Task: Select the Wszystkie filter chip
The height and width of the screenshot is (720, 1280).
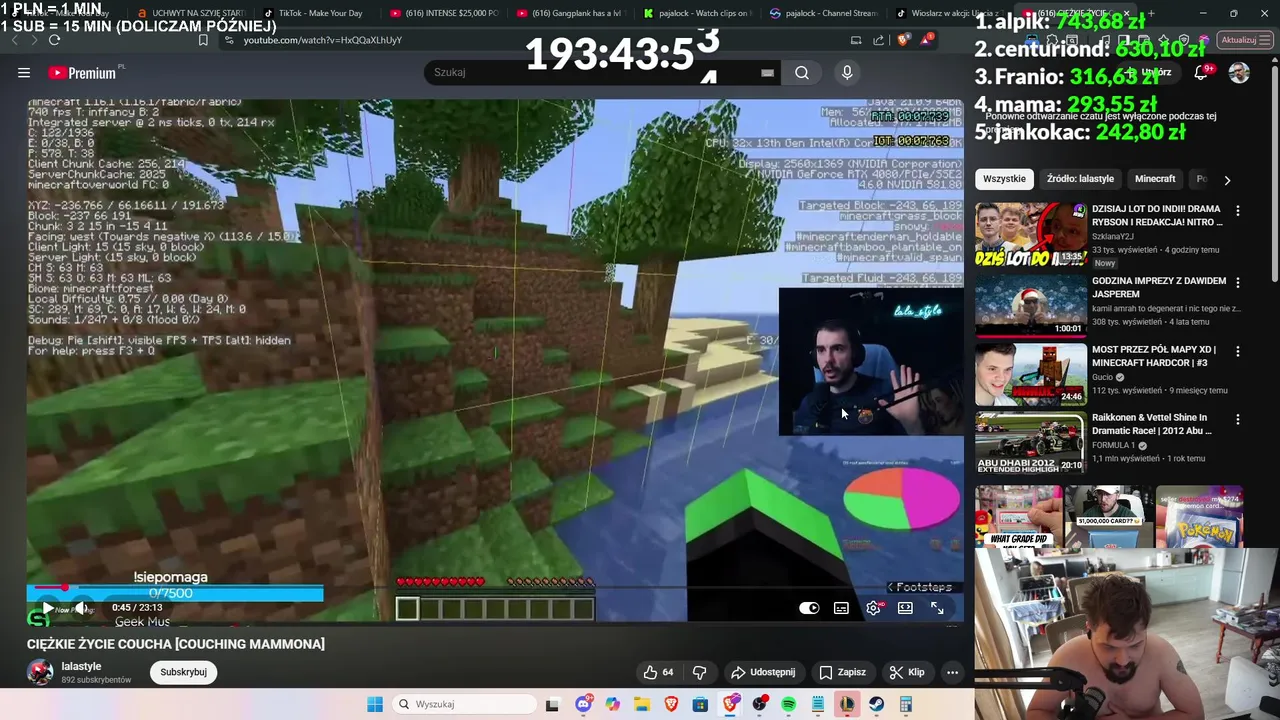Action: (1004, 179)
